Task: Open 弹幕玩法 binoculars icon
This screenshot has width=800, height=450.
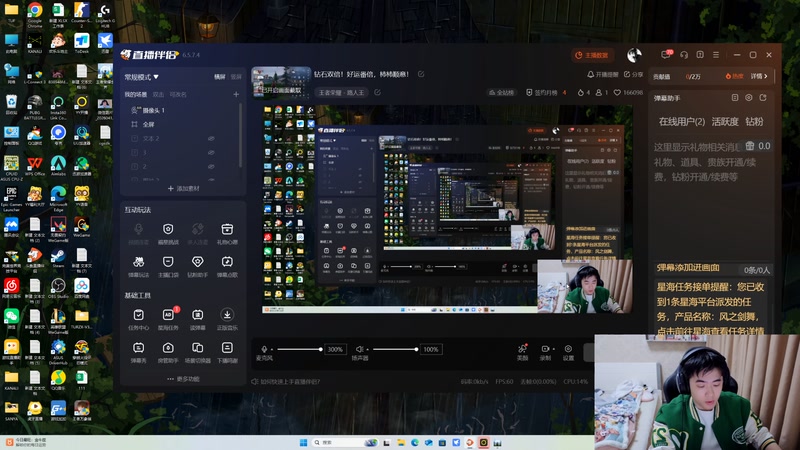Action: coord(138,266)
